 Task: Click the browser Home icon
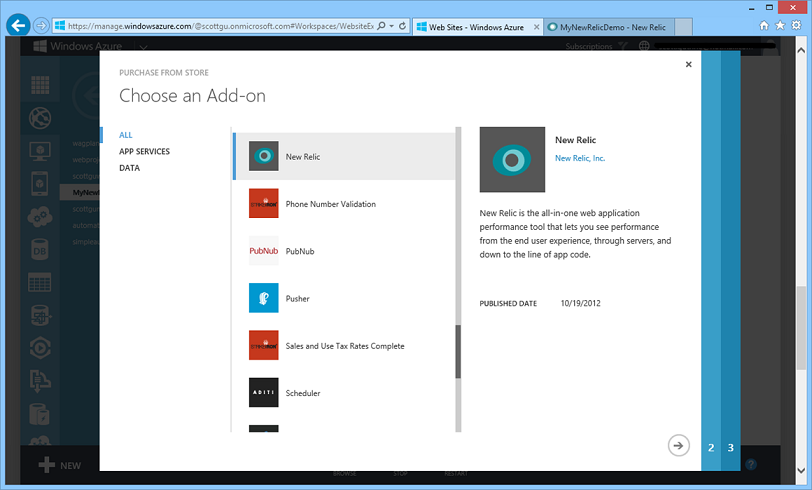[x=764, y=25]
